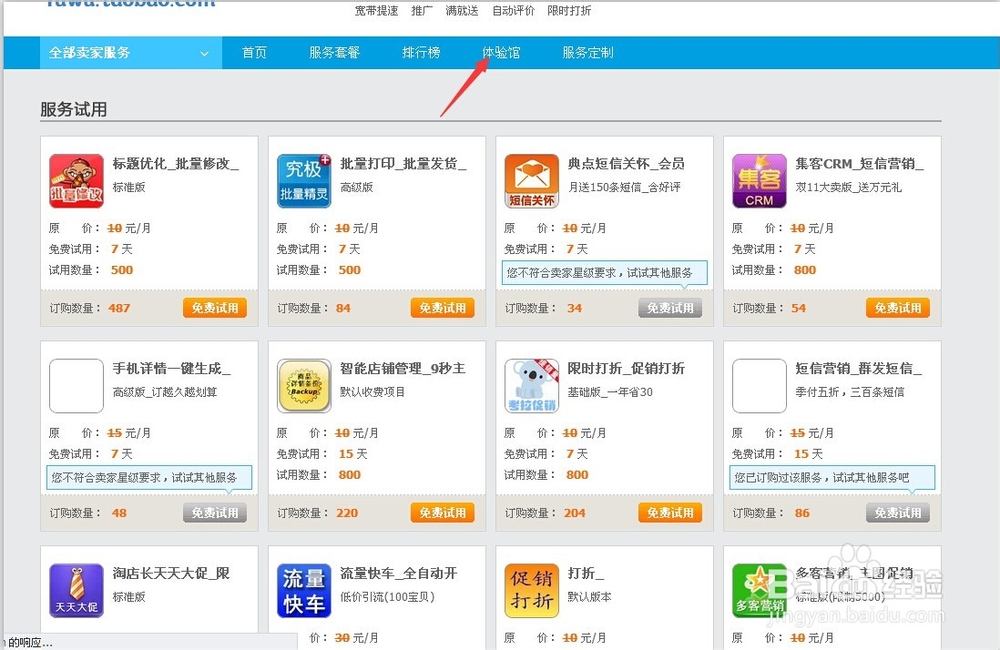Switch to the 体验馆 tab
This screenshot has width=1000, height=650.
click(x=502, y=52)
